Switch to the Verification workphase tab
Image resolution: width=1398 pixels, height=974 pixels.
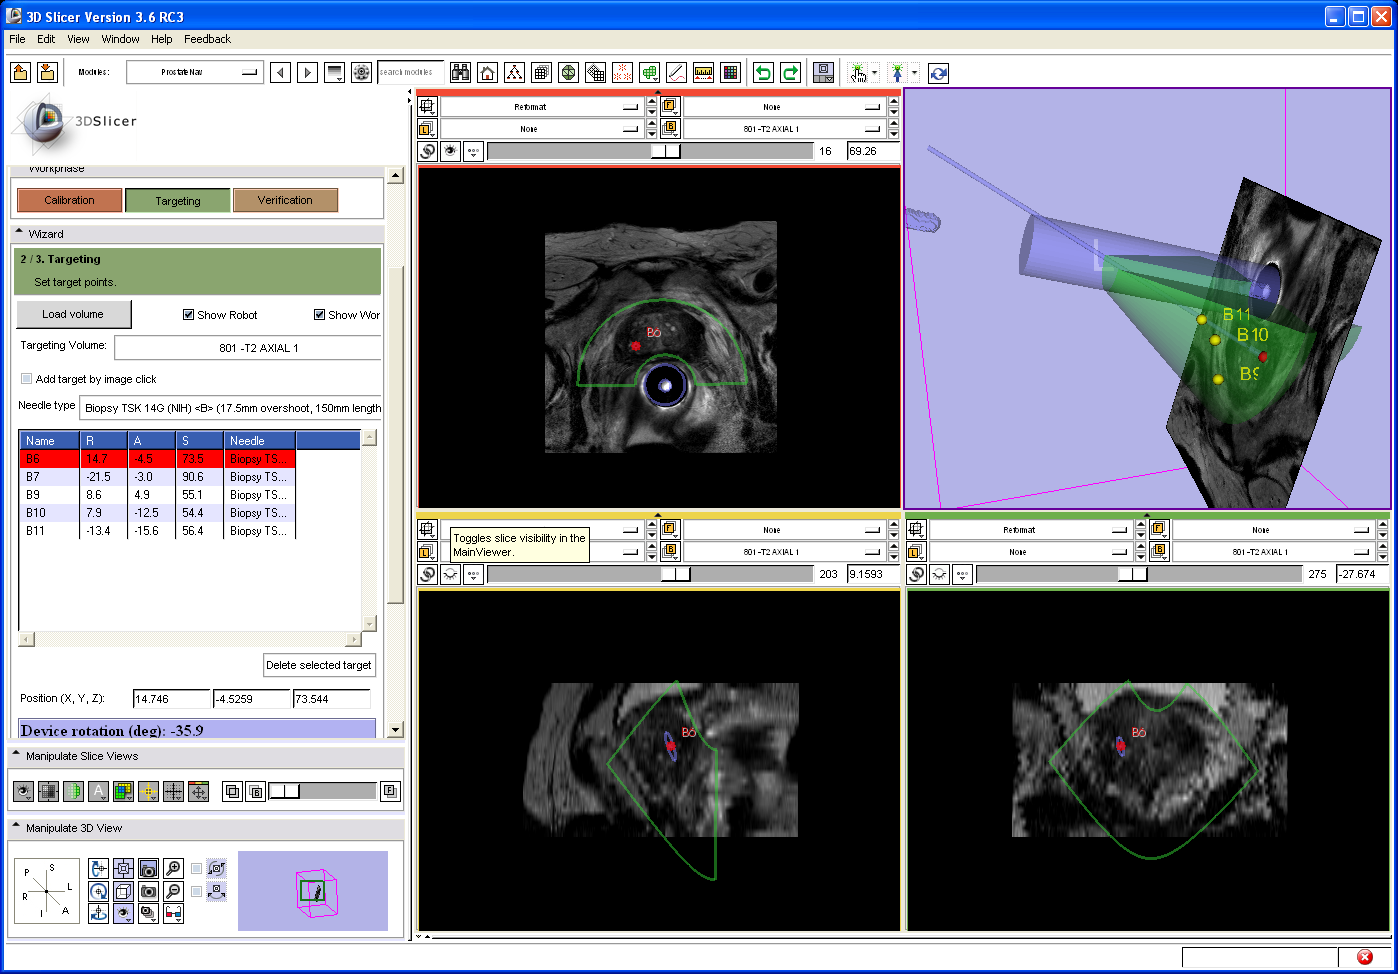click(285, 200)
